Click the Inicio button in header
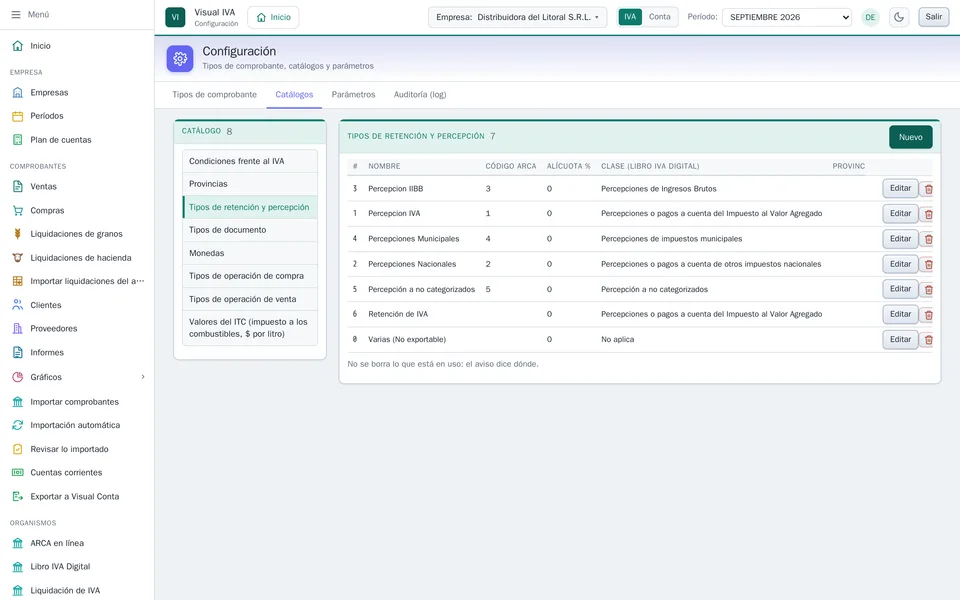The width and height of the screenshot is (960, 600). 273,17
